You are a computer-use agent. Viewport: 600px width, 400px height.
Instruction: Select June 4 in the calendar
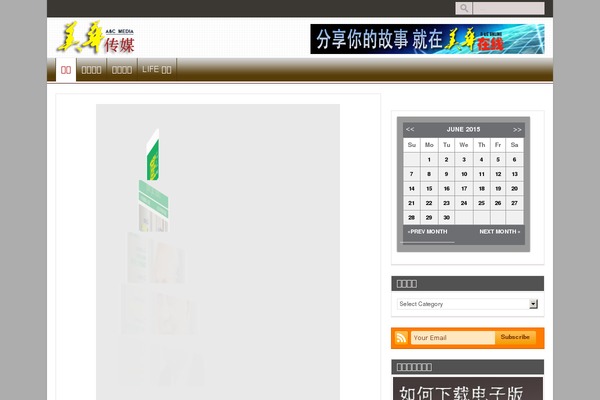tap(481, 160)
